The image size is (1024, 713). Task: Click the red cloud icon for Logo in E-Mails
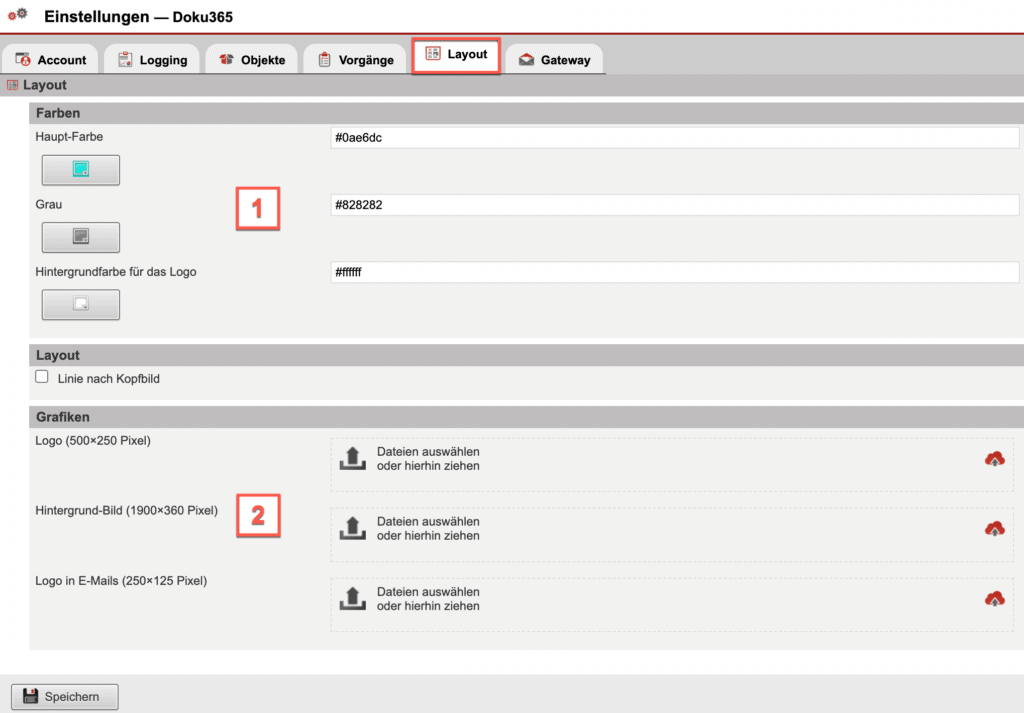[x=996, y=598]
